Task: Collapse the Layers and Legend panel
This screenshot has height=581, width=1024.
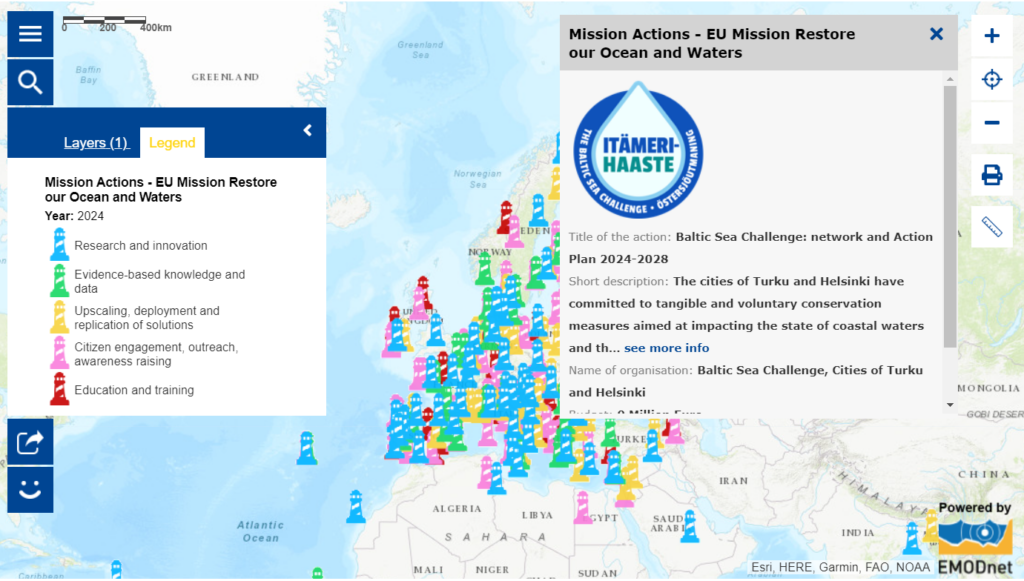Action: [308, 131]
